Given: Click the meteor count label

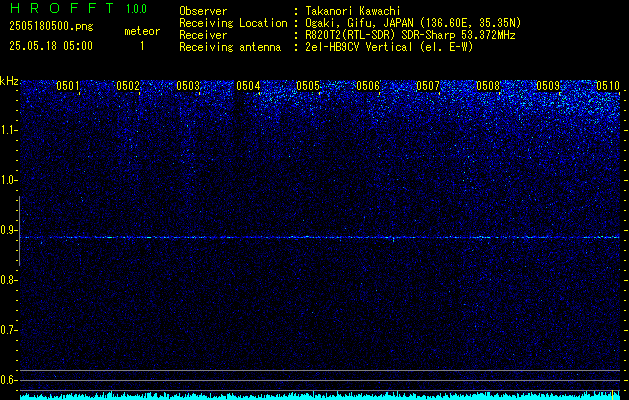Looking at the screenshot, I should tap(142, 31).
